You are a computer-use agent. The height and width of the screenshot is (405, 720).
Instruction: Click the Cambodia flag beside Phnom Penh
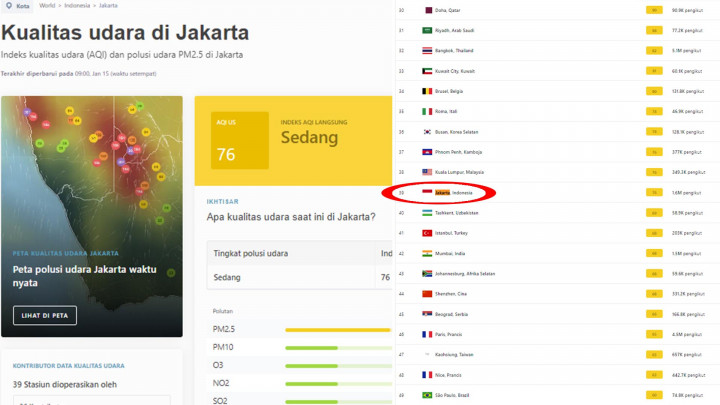[427, 152]
